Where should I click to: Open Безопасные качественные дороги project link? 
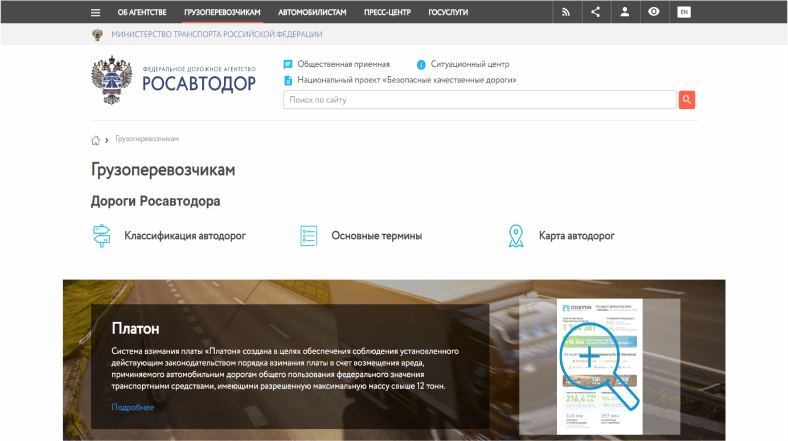(407, 80)
